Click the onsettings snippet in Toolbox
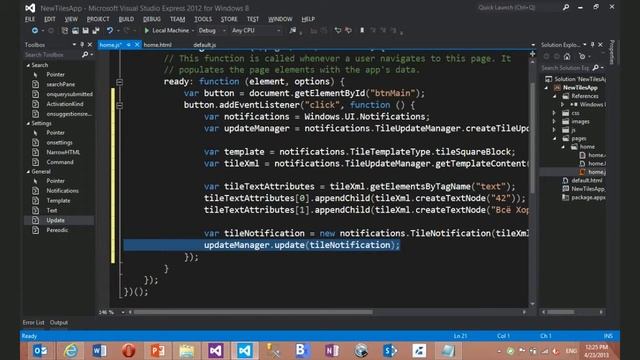The height and width of the screenshot is (360, 640). click(60, 142)
